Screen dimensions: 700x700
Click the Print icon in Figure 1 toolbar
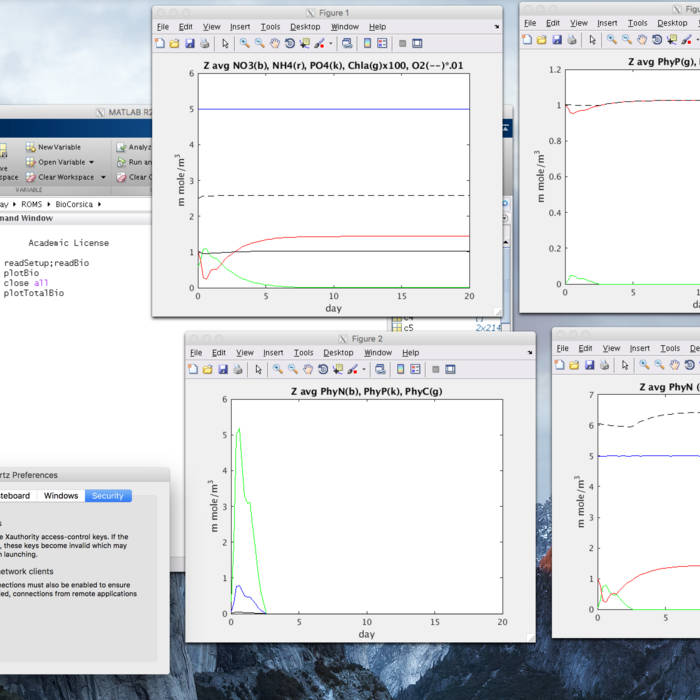click(x=205, y=43)
